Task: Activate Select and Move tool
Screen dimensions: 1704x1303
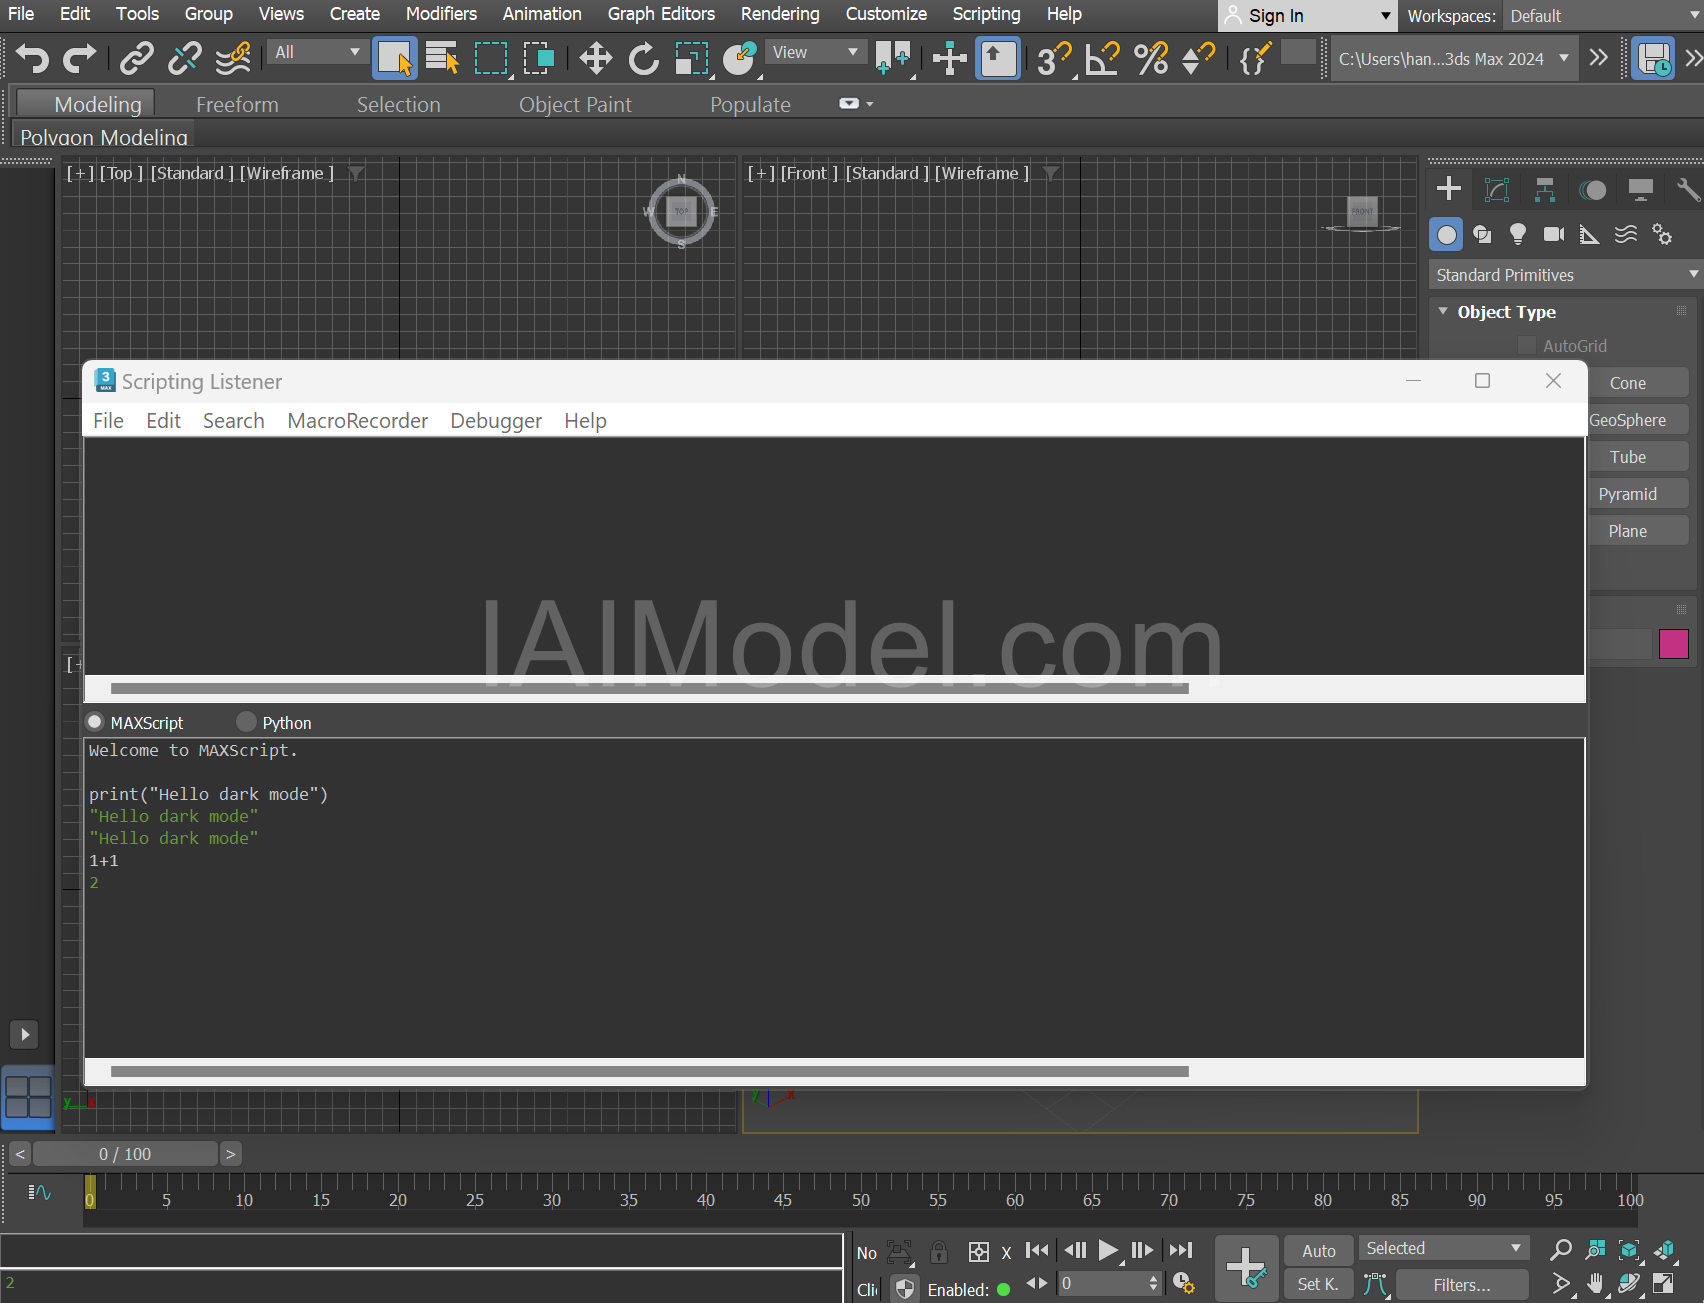Action: (x=595, y=58)
